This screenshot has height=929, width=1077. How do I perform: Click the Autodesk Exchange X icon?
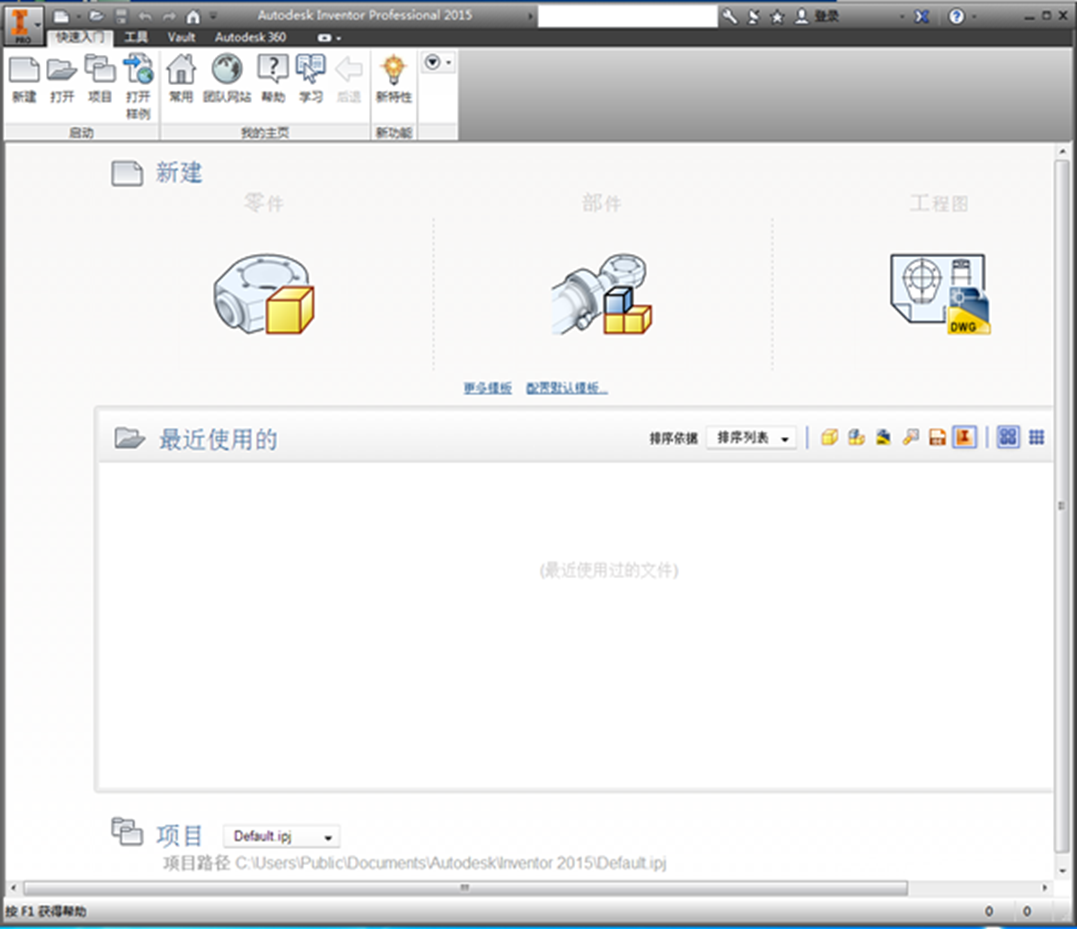click(922, 16)
